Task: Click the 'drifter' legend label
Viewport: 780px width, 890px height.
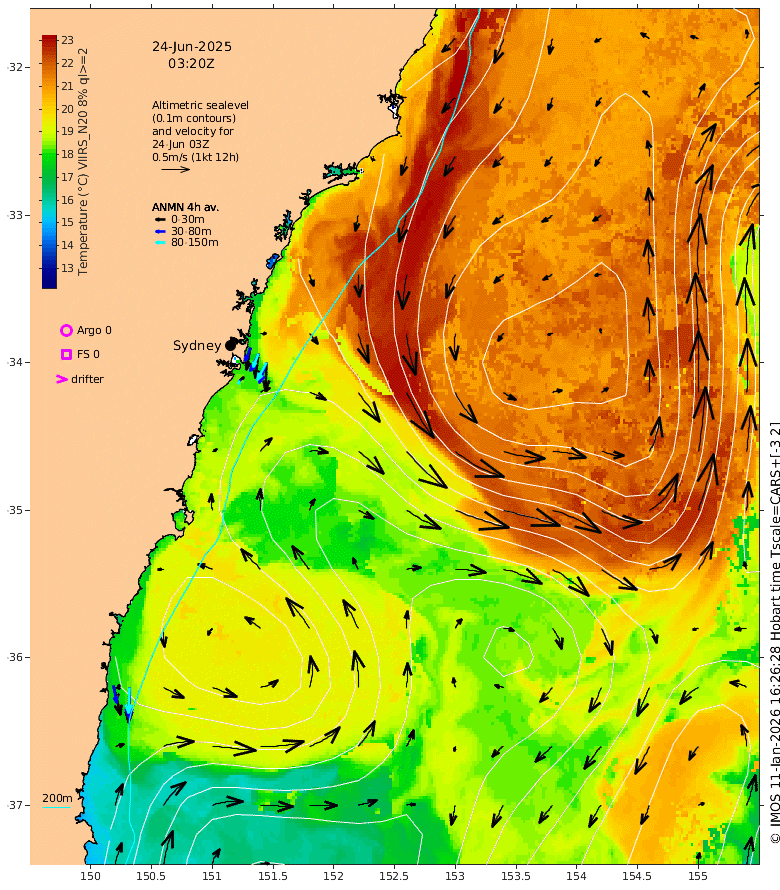Action: click(87, 379)
